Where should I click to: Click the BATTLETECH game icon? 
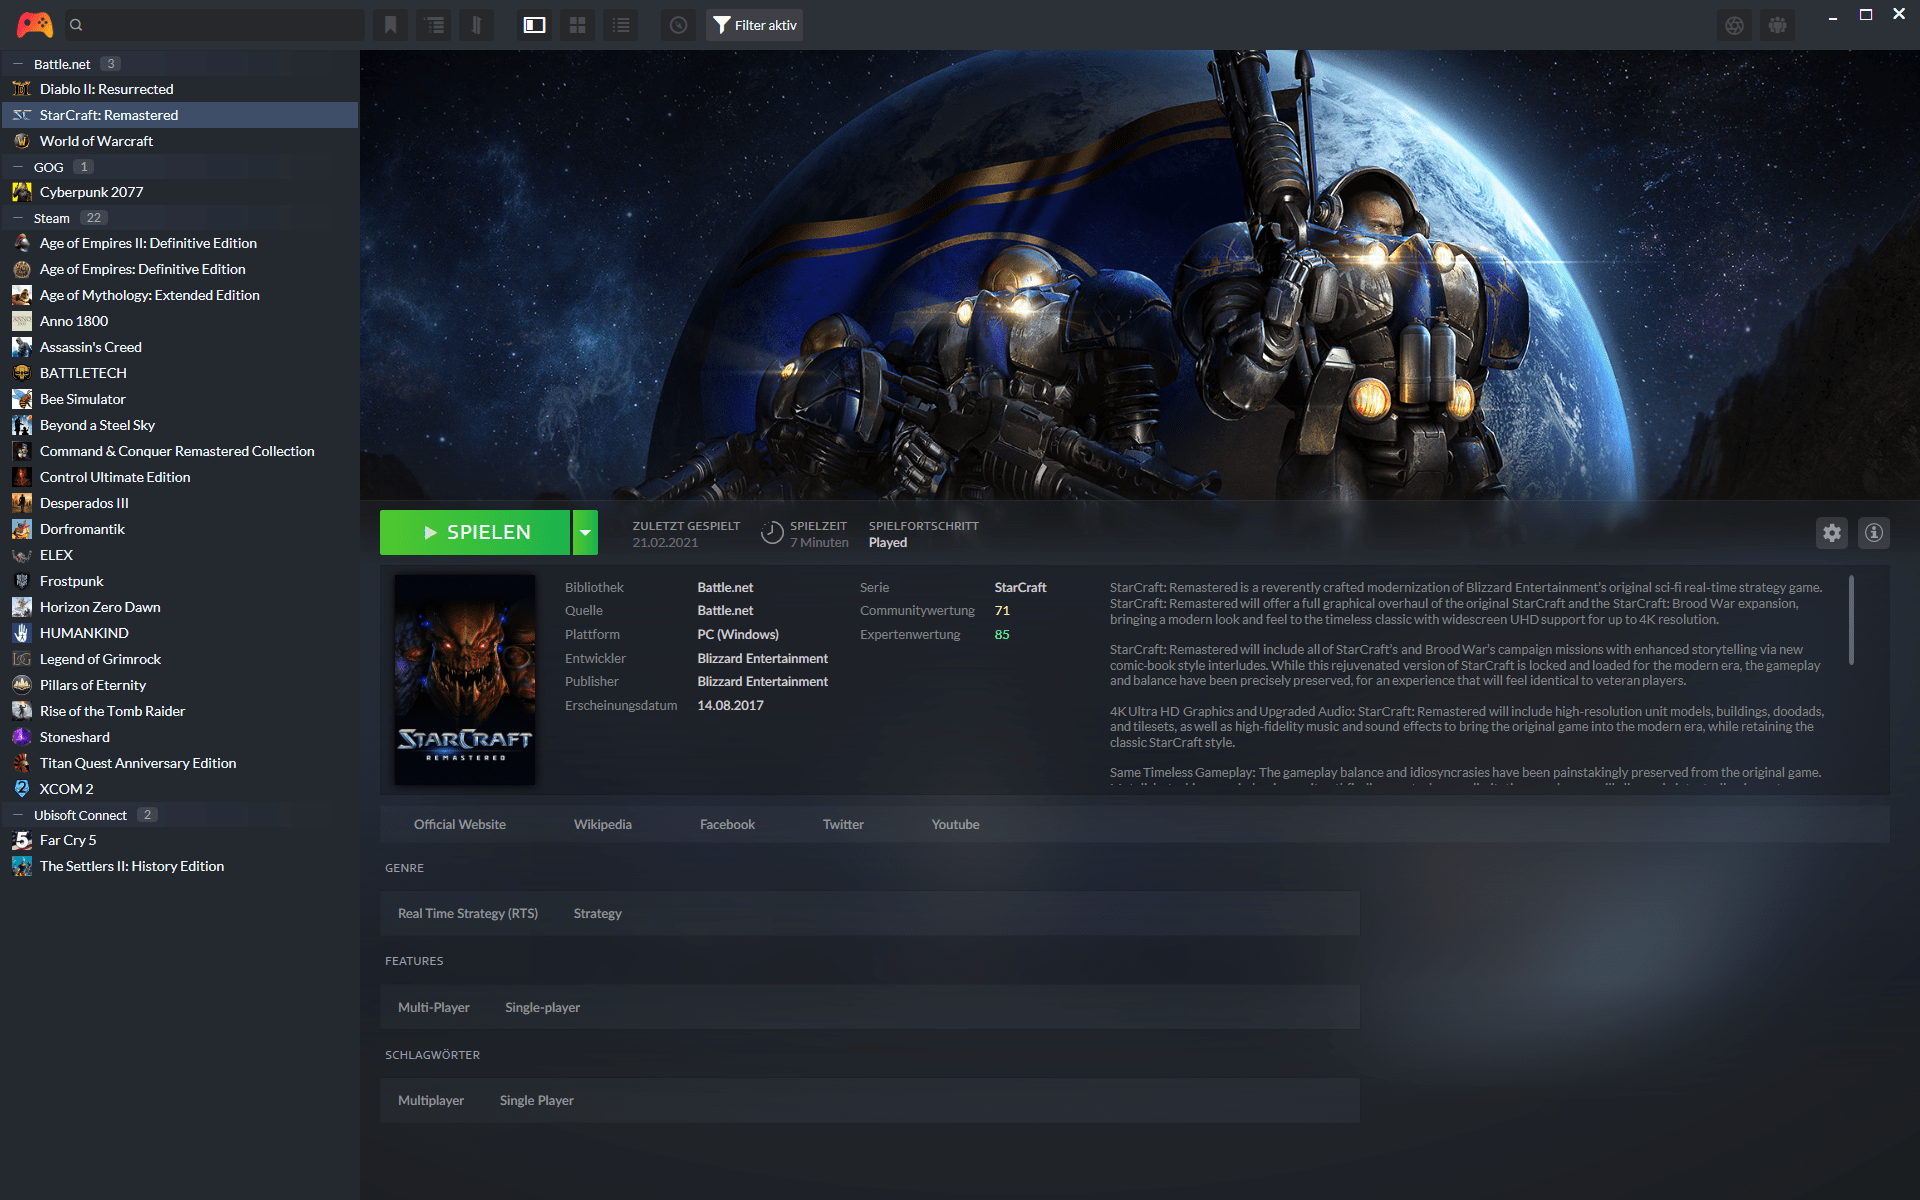22,373
